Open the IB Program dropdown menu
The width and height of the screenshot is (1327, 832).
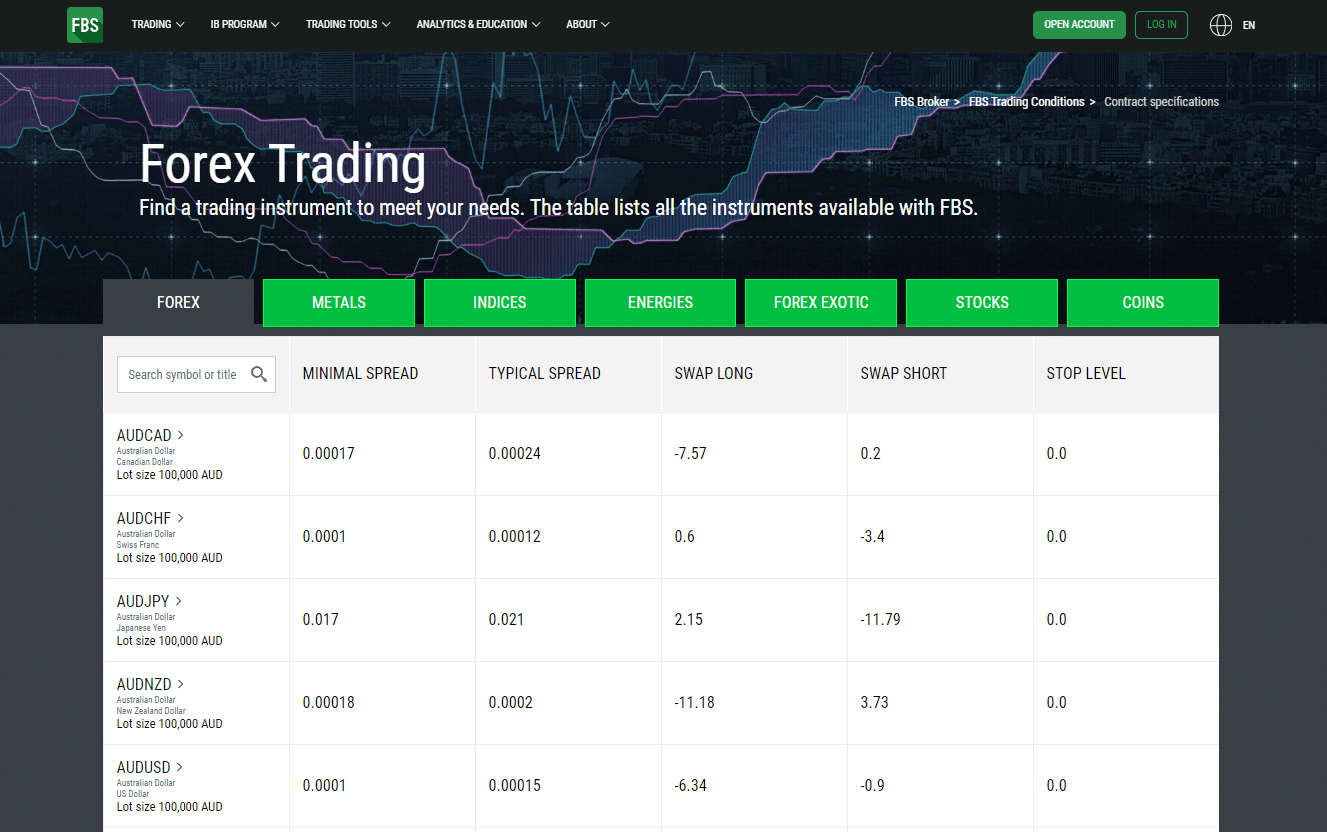[x=245, y=24]
